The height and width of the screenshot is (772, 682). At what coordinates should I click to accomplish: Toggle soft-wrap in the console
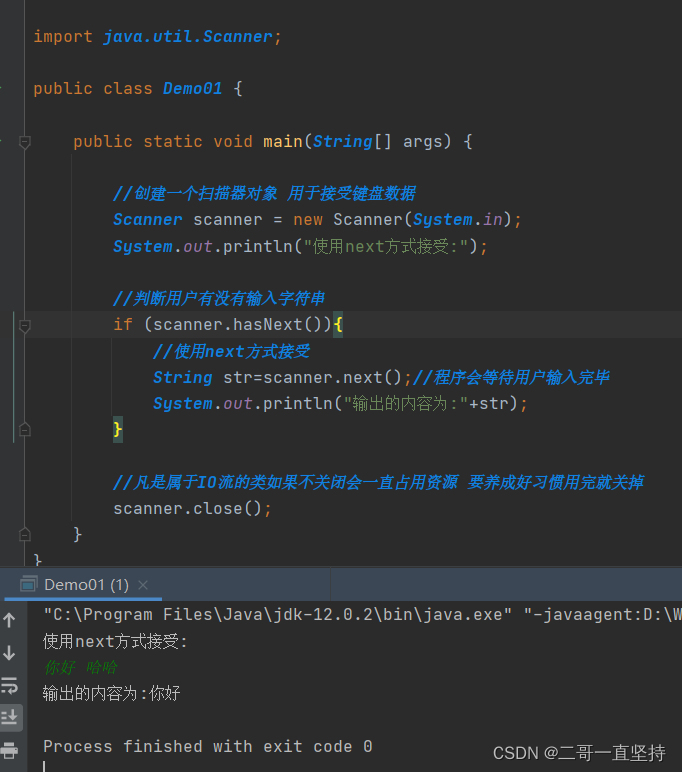point(9,685)
